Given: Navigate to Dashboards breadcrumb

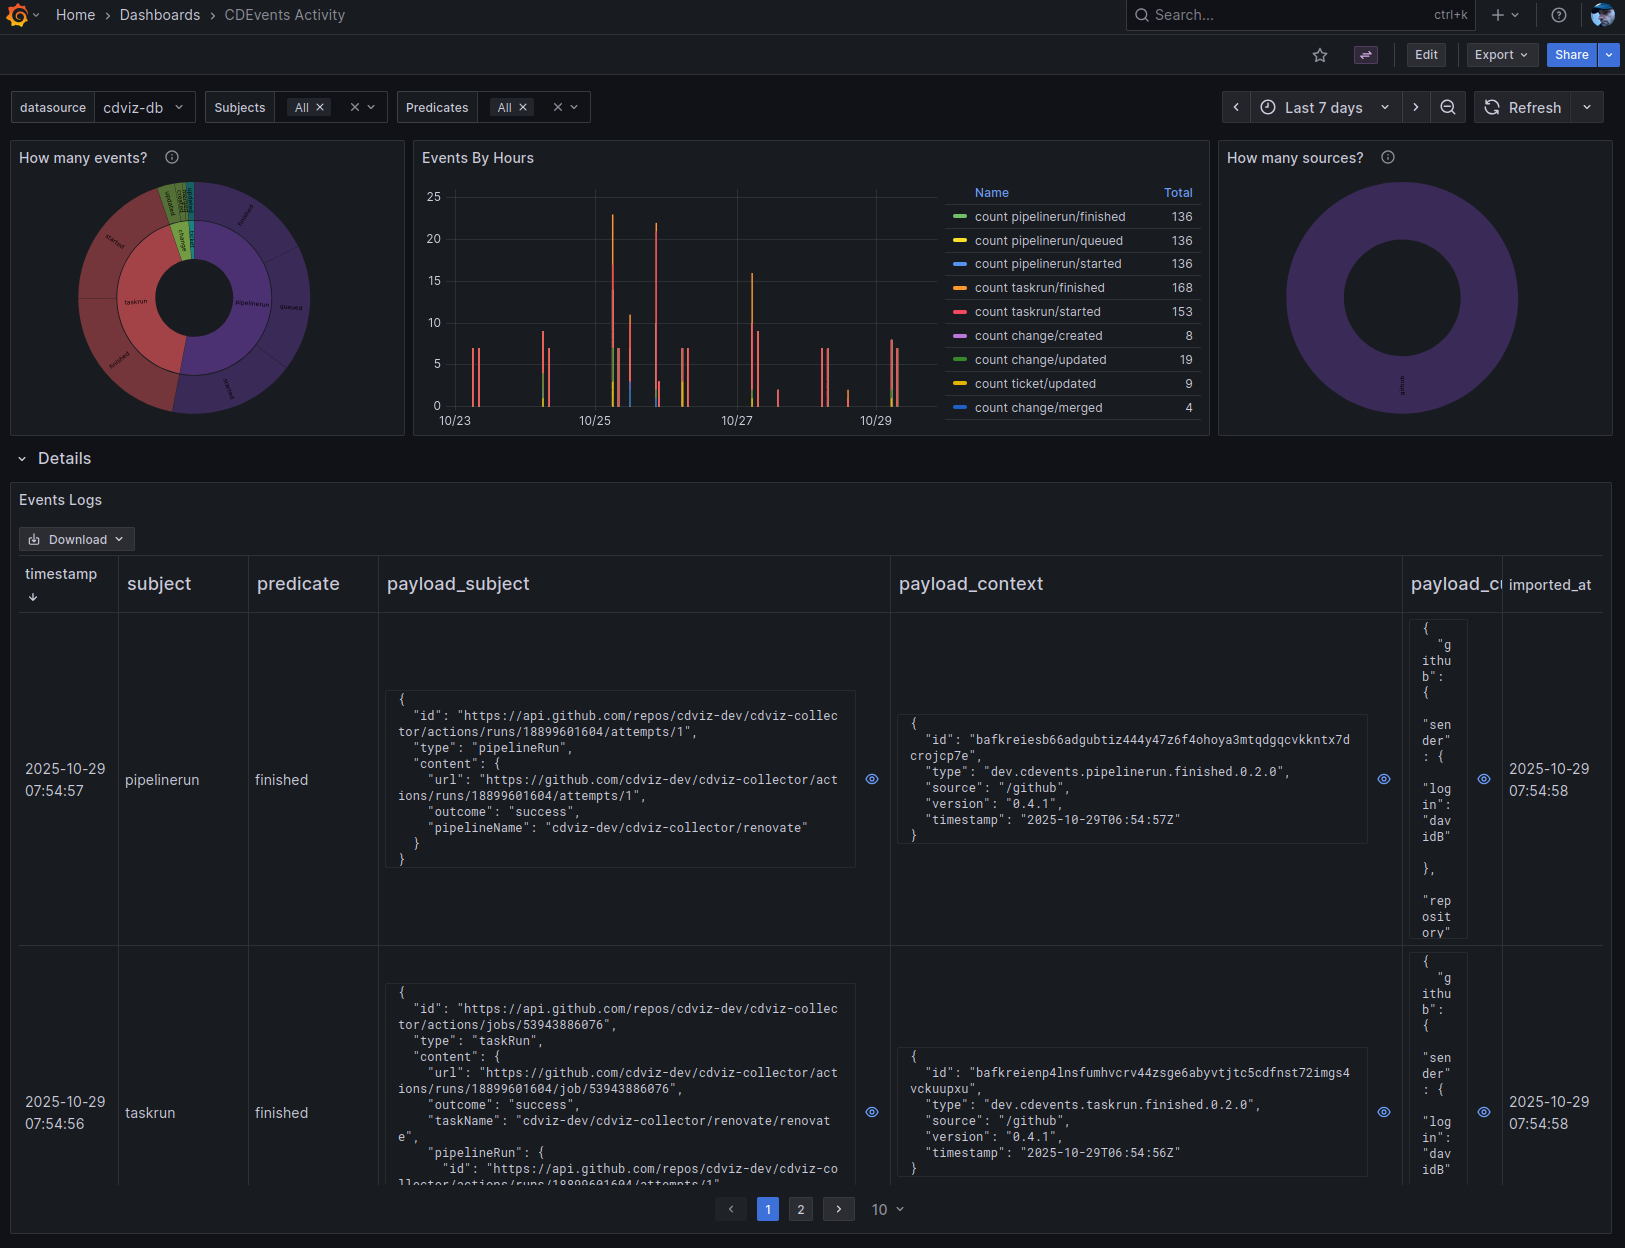Looking at the screenshot, I should pyautogui.click(x=160, y=15).
